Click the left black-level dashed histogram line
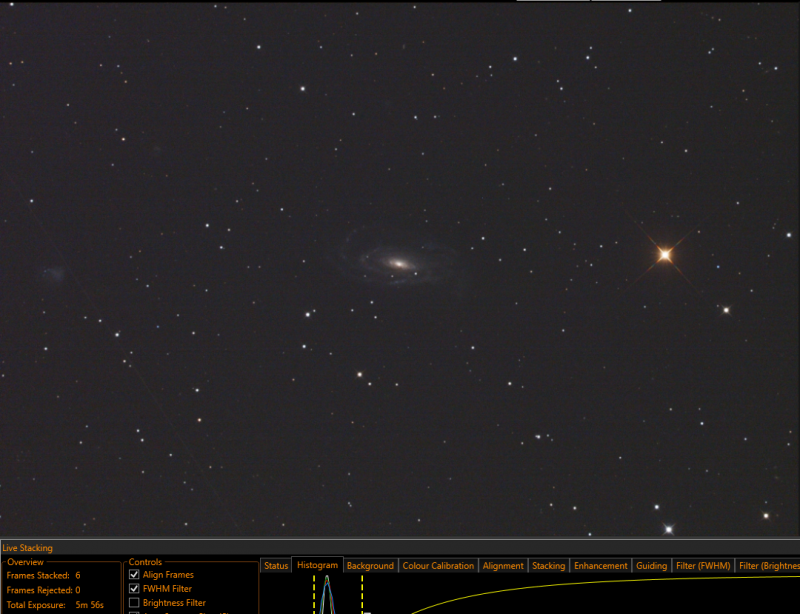This screenshot has height=614, width=800. [314, 595]
